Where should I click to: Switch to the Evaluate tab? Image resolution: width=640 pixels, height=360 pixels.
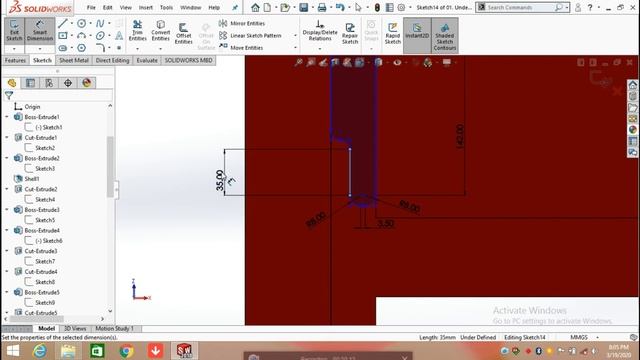pyautogui.click(x=147, y=60)
